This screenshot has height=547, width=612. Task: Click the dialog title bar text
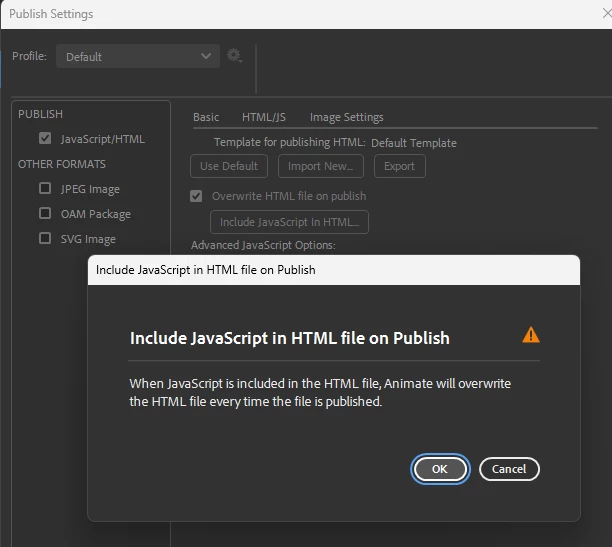206,270
